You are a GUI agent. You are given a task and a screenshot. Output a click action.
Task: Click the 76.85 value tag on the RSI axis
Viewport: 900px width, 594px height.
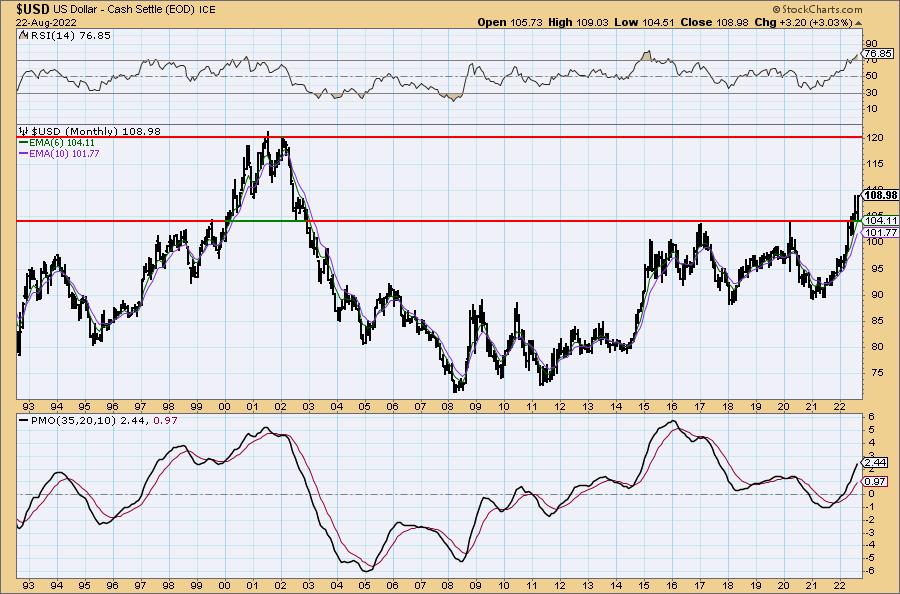pyautogui.click(x=879, y=53)
